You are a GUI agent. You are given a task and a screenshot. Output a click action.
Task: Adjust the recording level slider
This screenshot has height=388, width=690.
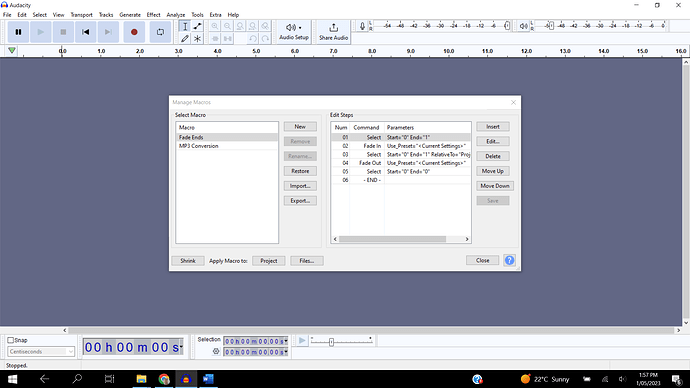507,26
